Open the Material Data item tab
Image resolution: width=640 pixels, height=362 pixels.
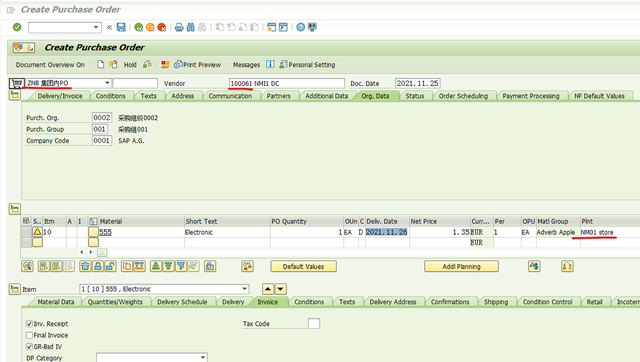tap(56, 302)
